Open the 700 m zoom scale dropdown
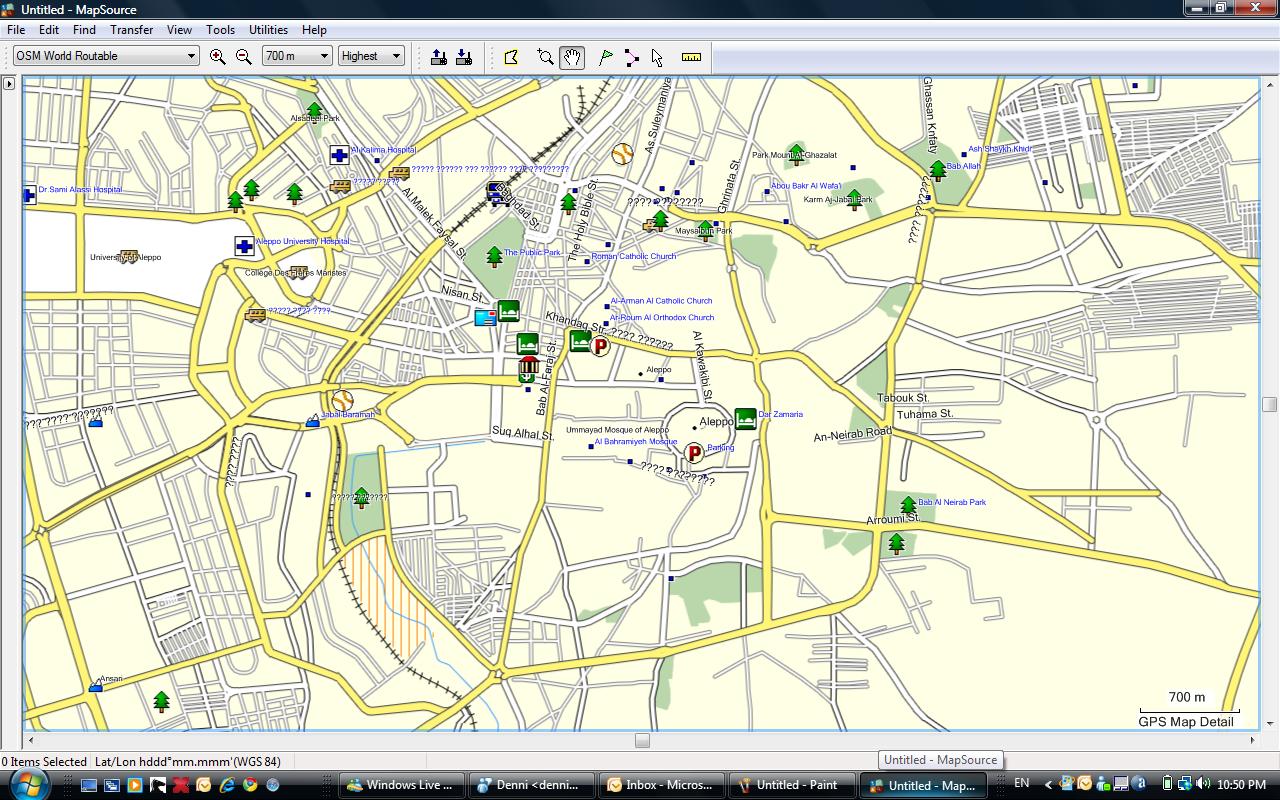1280x800 pixels. tap(297, 56)
